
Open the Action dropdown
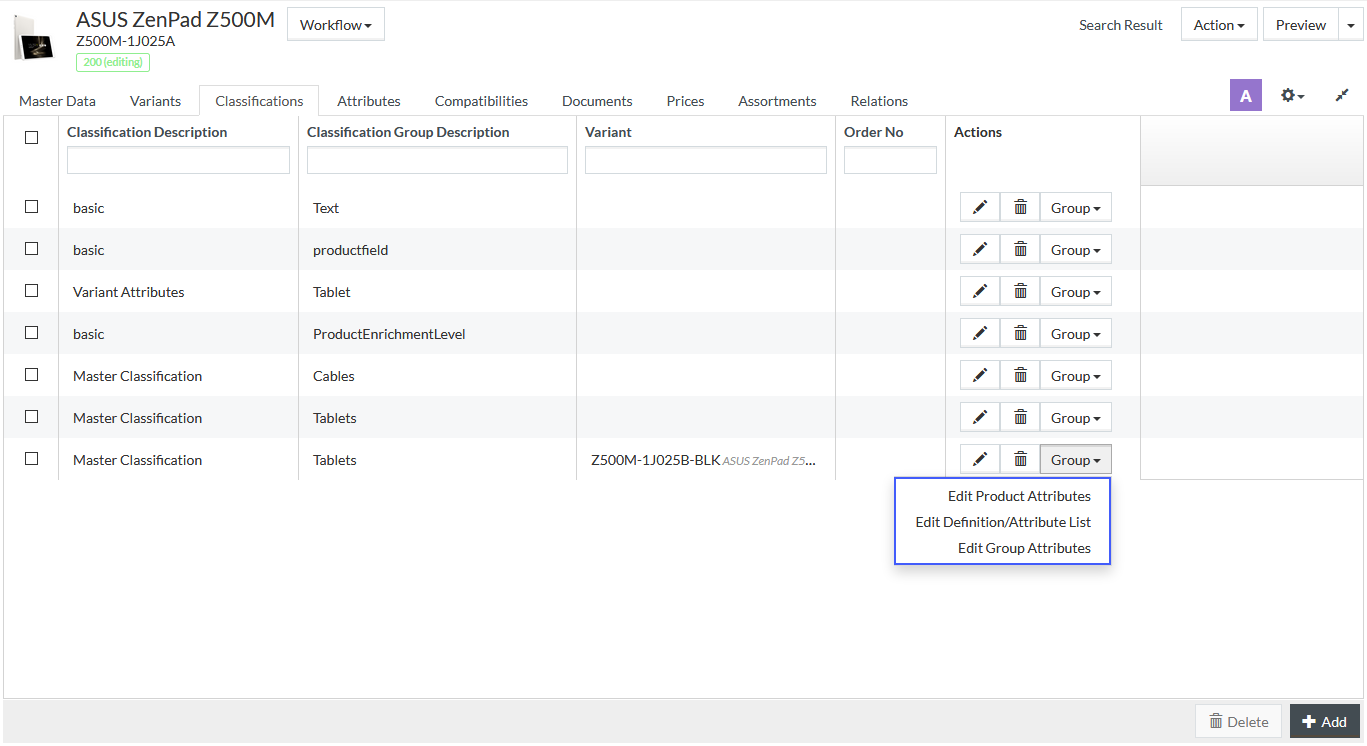pos(1219,25)
